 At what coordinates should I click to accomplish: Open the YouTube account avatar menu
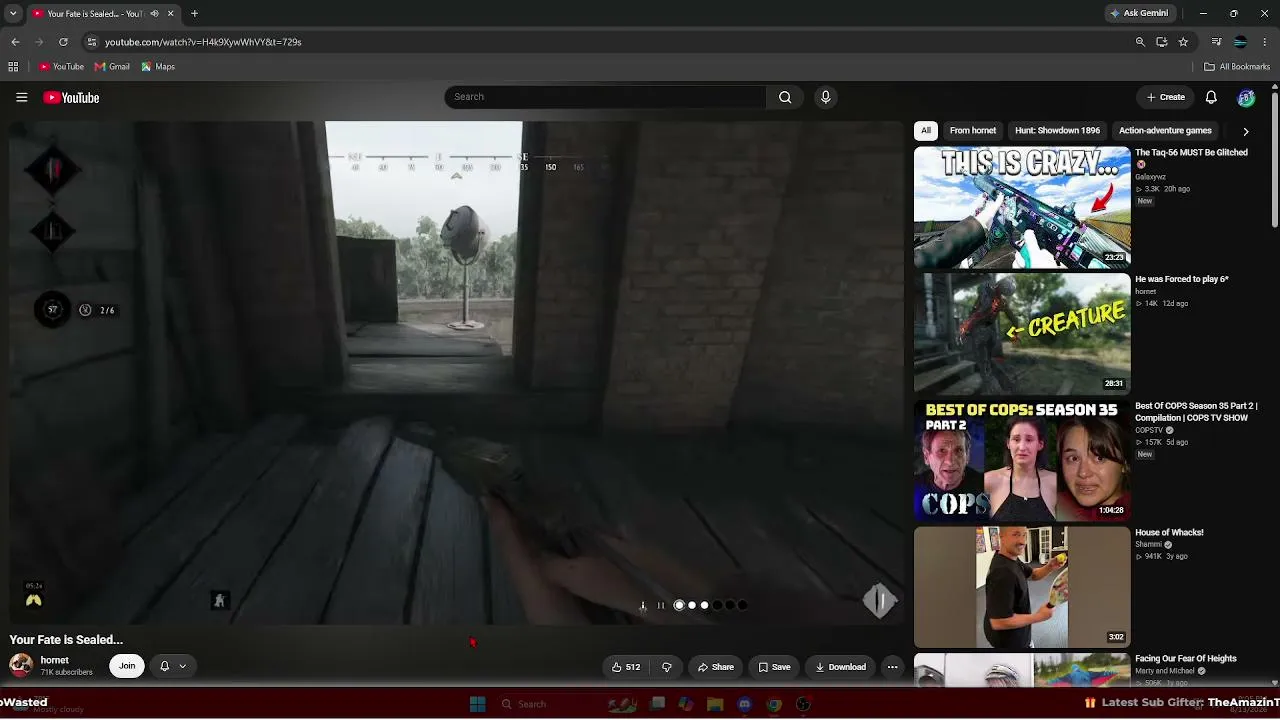coord(1246,97)
